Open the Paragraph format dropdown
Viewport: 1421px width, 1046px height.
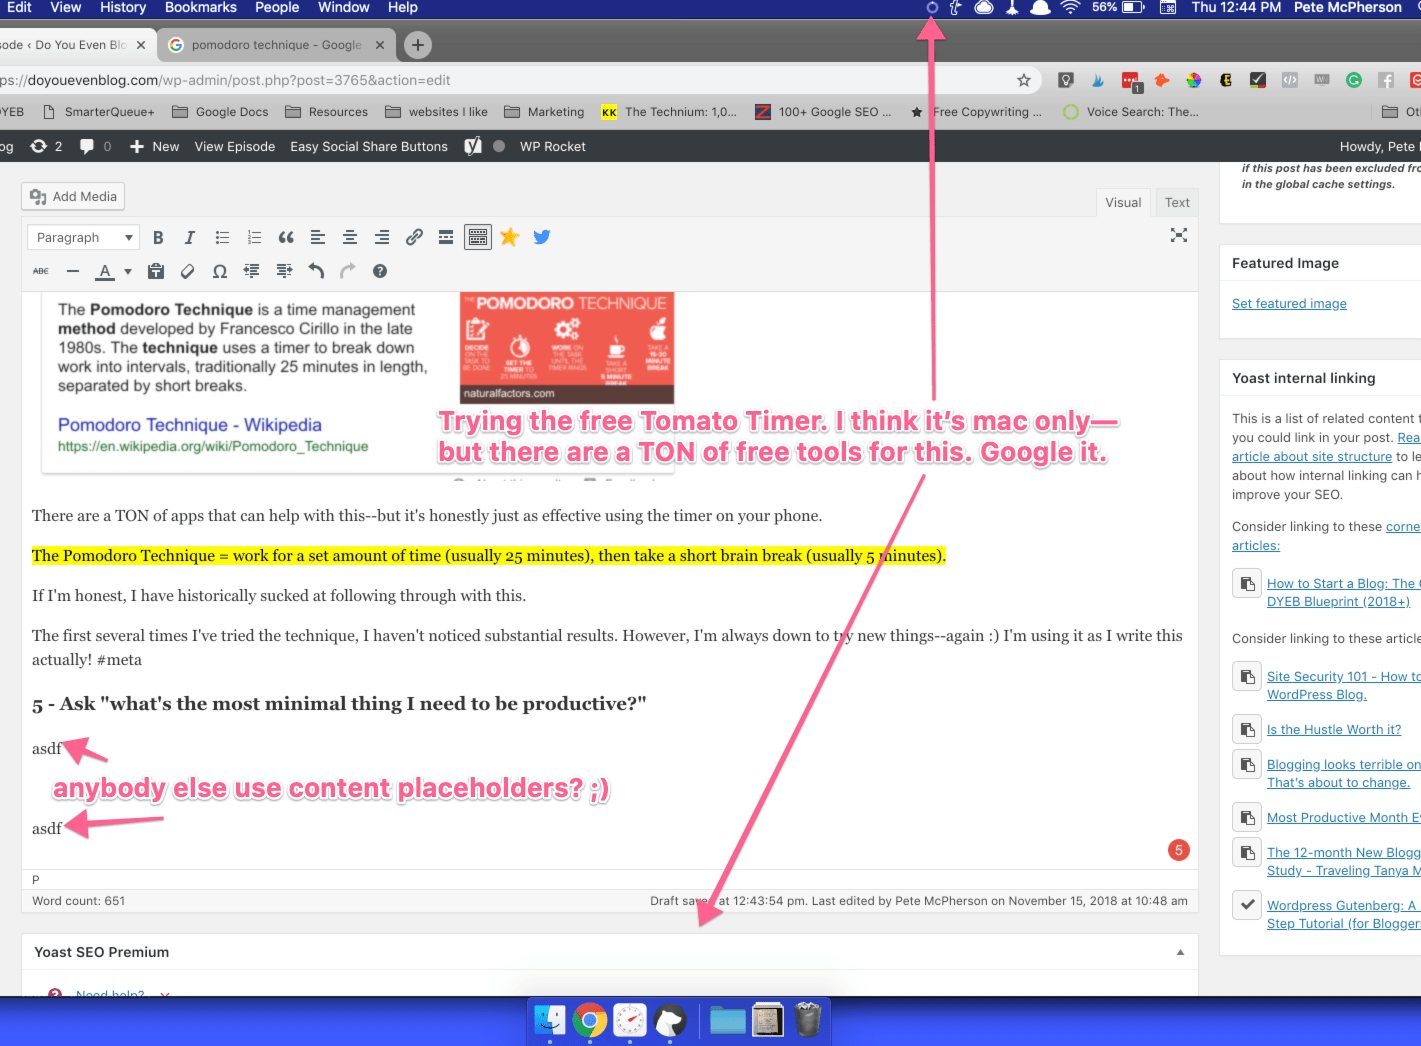[83, 237]
